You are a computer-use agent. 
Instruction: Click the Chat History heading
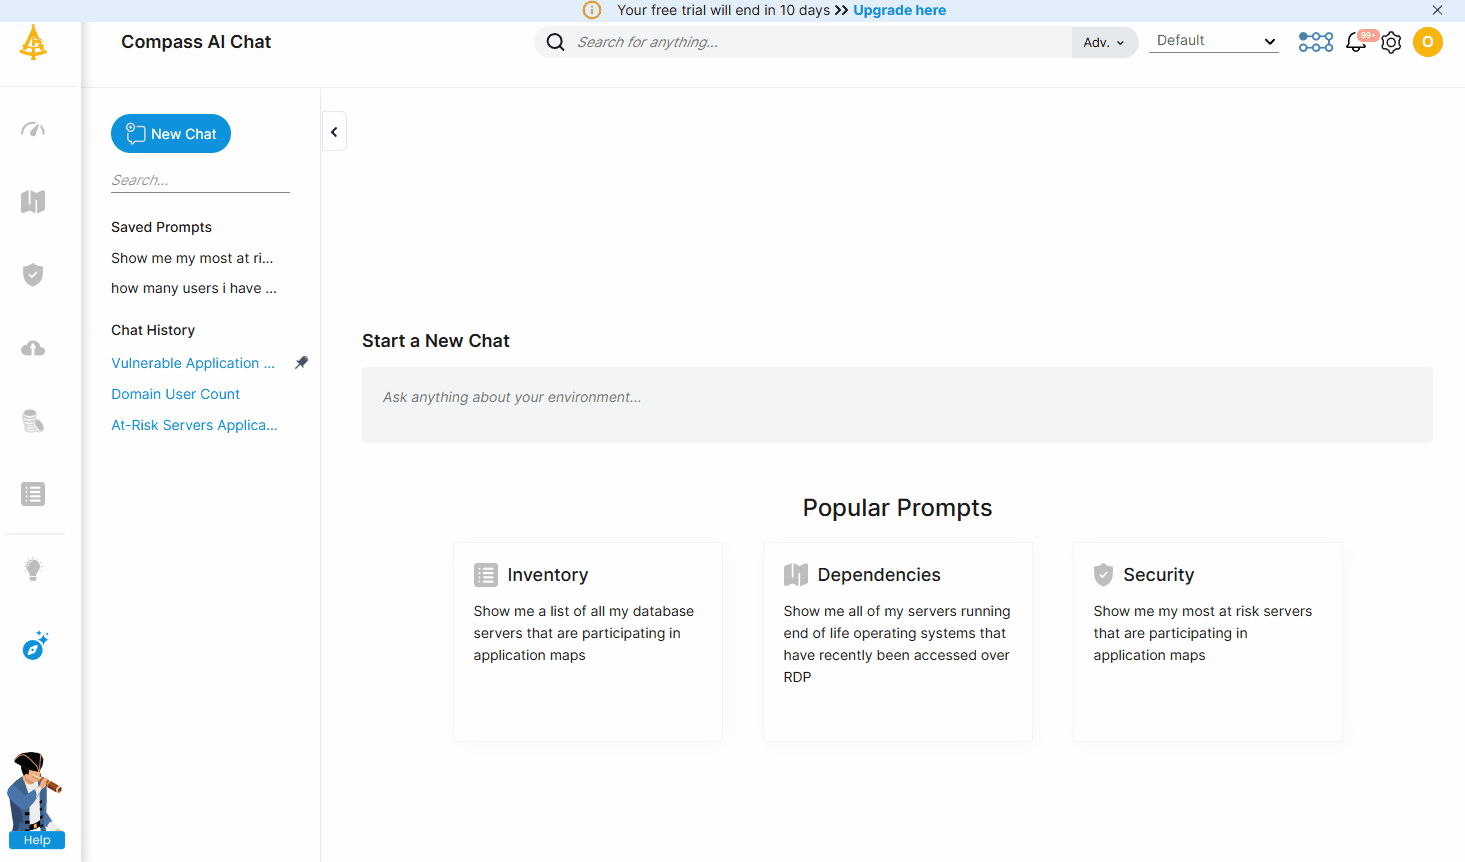coord(153,330)
